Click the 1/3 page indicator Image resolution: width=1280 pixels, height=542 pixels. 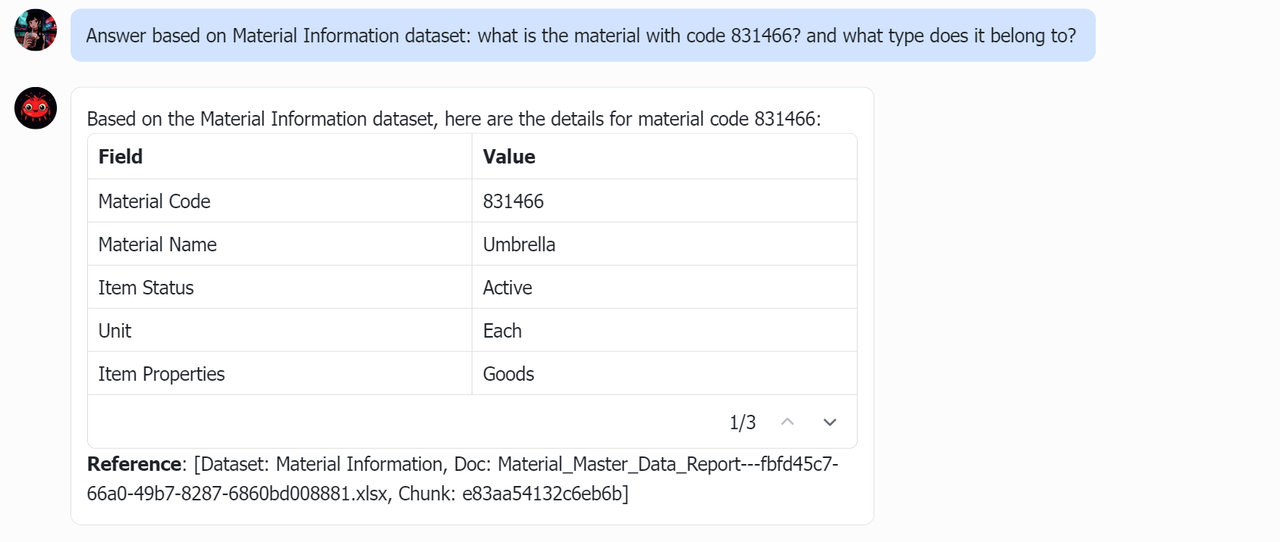742,422
